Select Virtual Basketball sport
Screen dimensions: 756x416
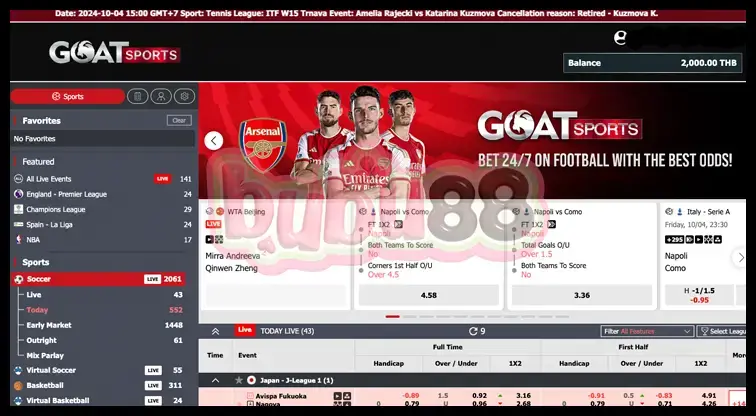pos(58,401)
